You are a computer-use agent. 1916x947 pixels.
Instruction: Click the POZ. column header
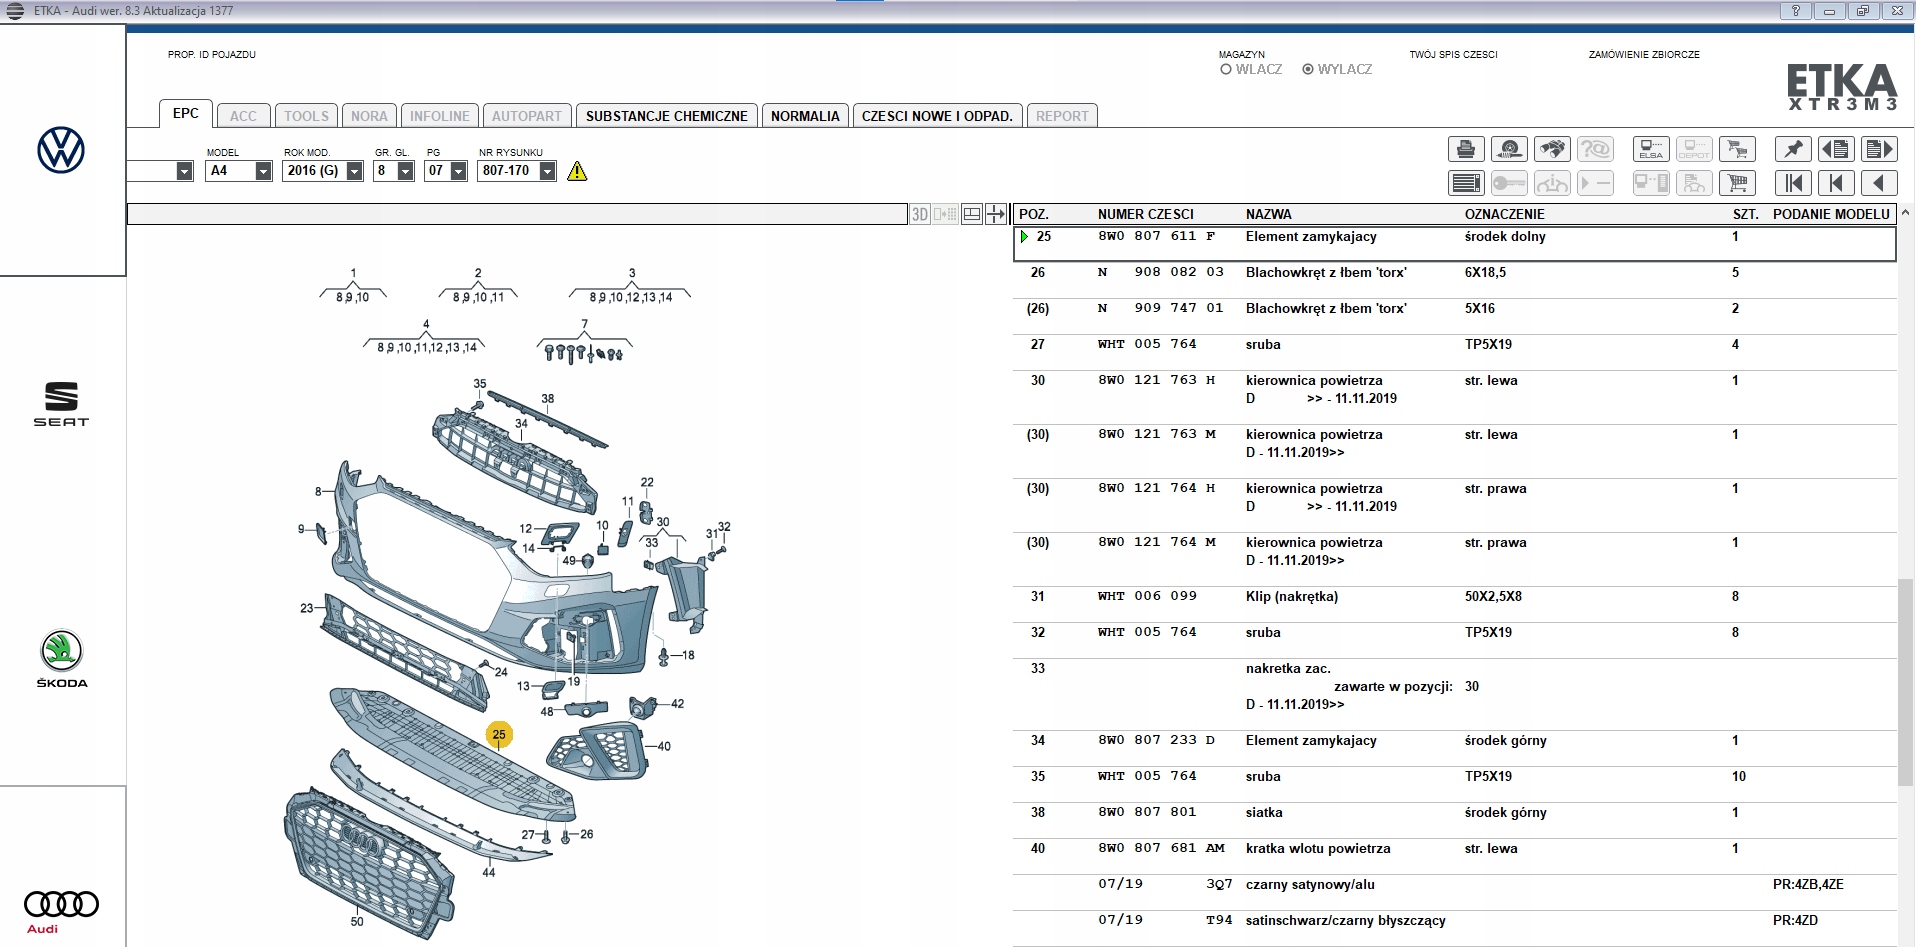(1034, 214)
